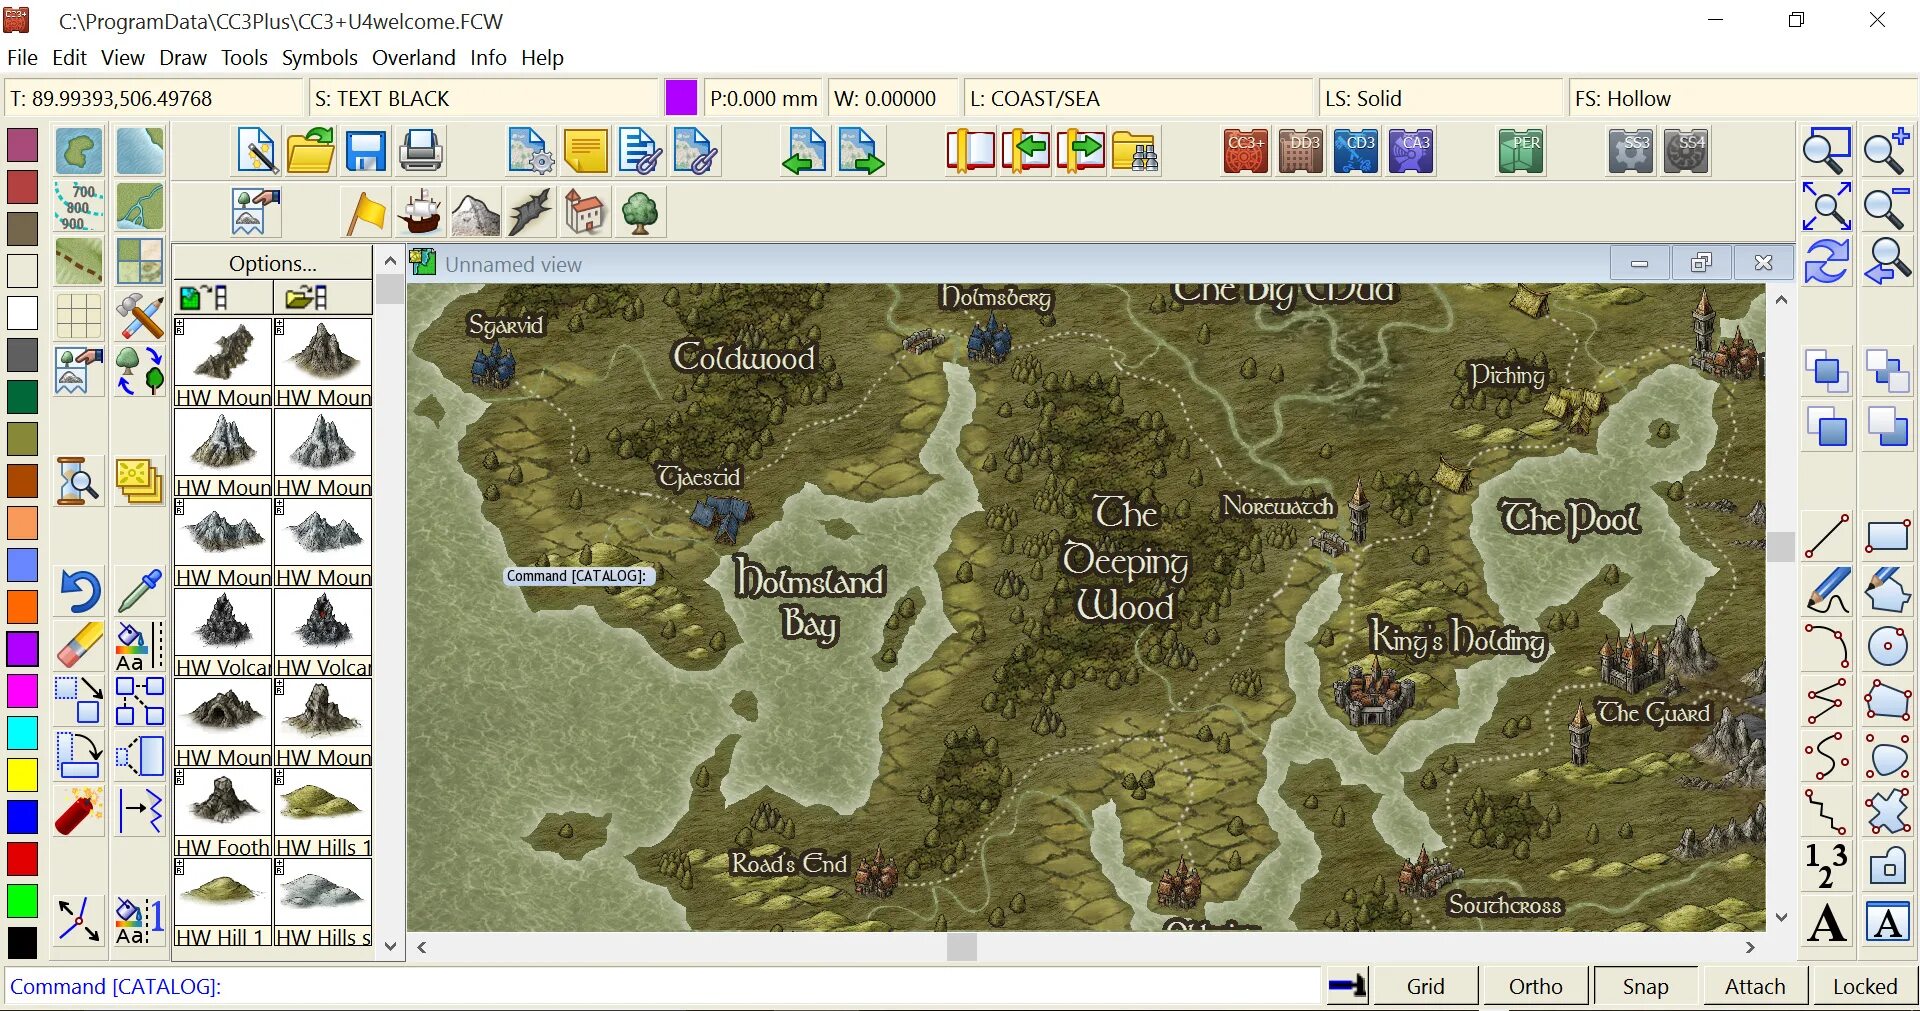
Task: Select the PER symbol set icon
Action: (1521, 152)
